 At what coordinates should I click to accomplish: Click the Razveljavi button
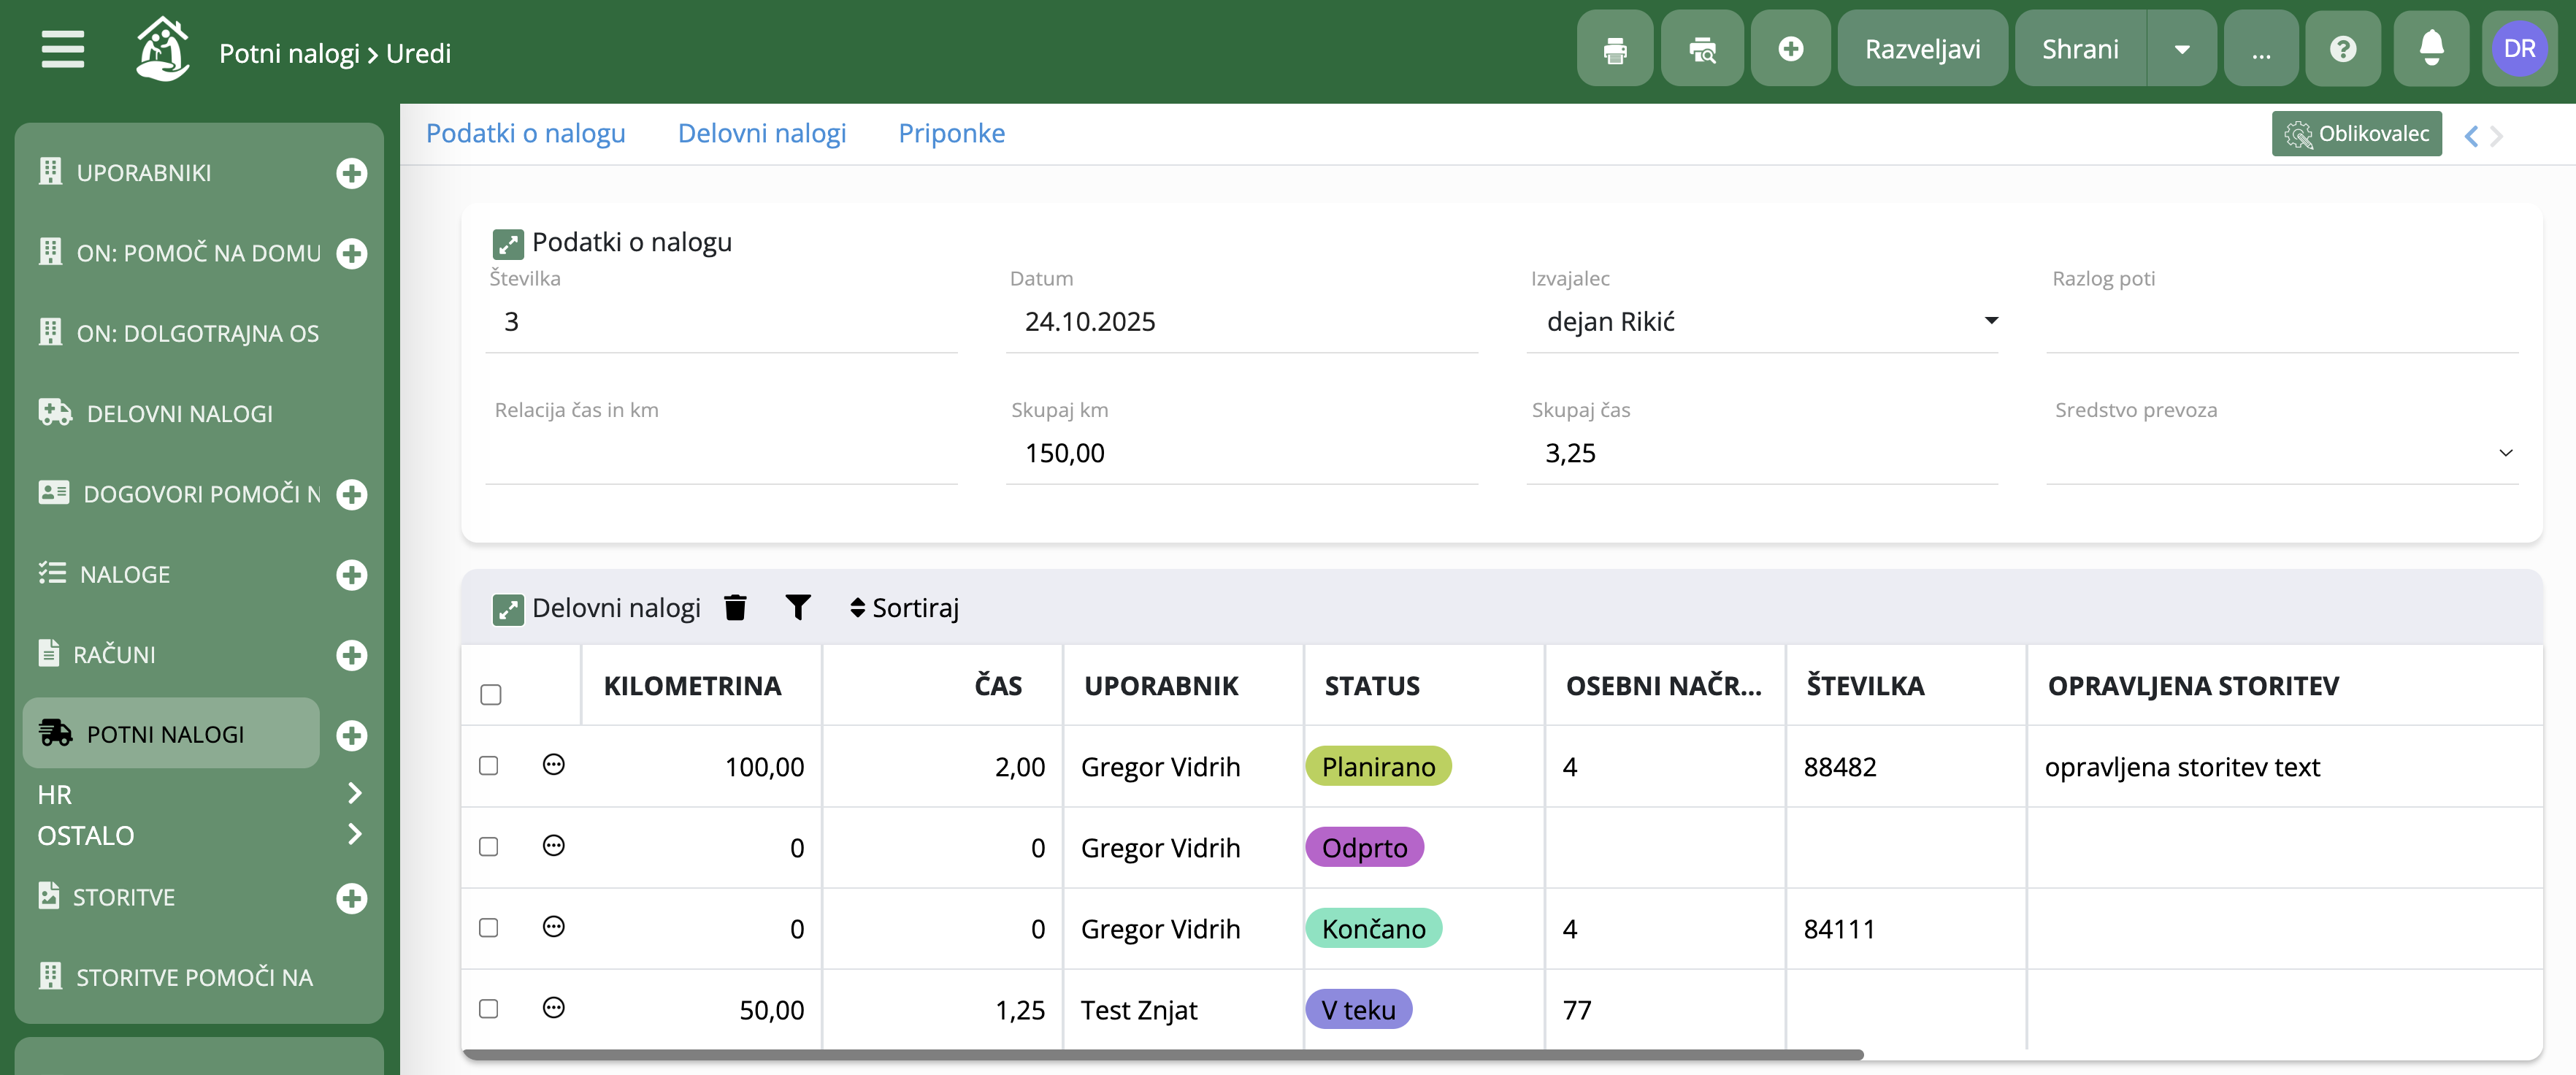pyautogui.click(x=1922, y=49)
